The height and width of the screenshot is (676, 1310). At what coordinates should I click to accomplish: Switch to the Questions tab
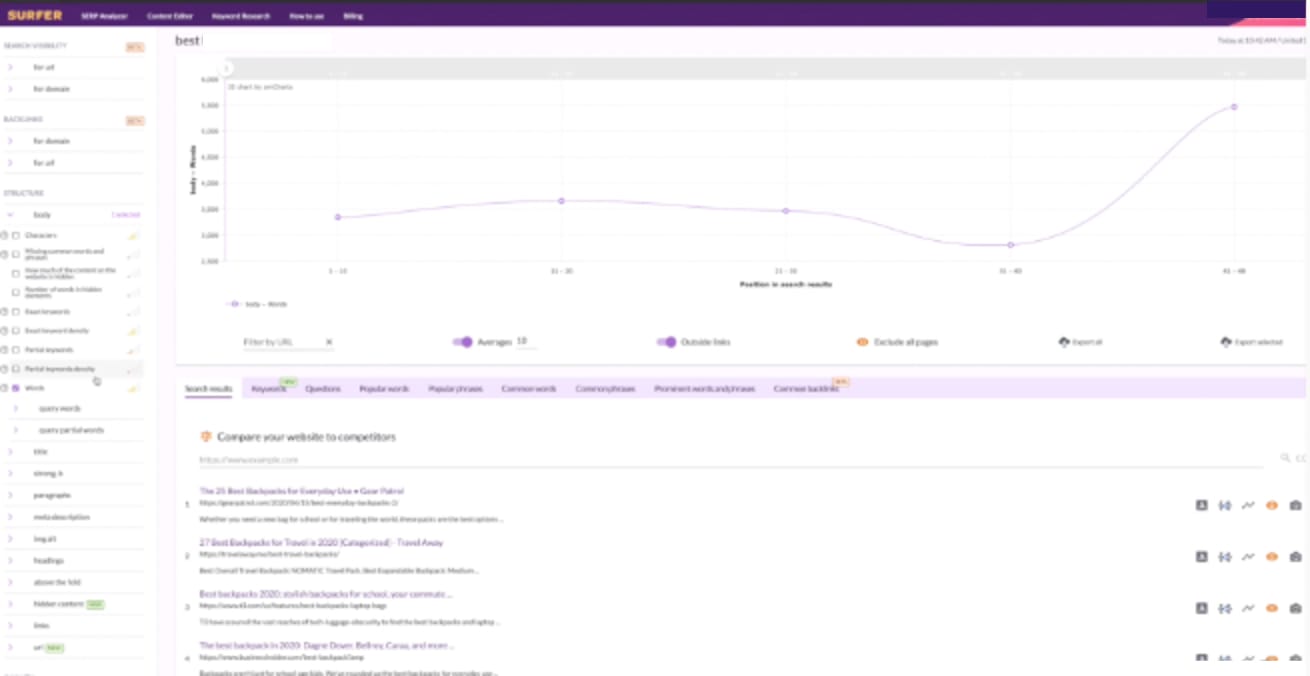pyautogui.click(x=322, y=388)
